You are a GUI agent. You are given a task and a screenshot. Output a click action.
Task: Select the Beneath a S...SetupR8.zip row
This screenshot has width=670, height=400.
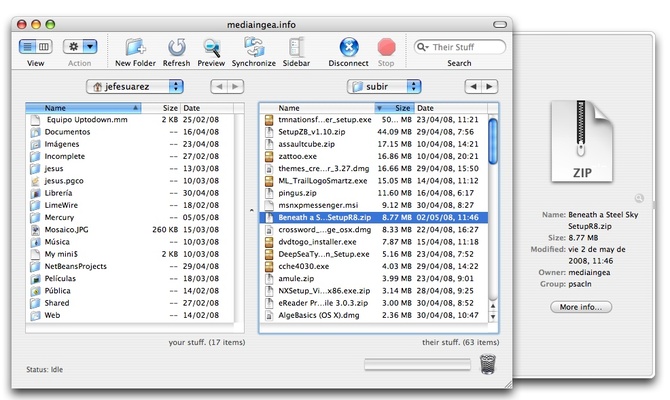373,218
